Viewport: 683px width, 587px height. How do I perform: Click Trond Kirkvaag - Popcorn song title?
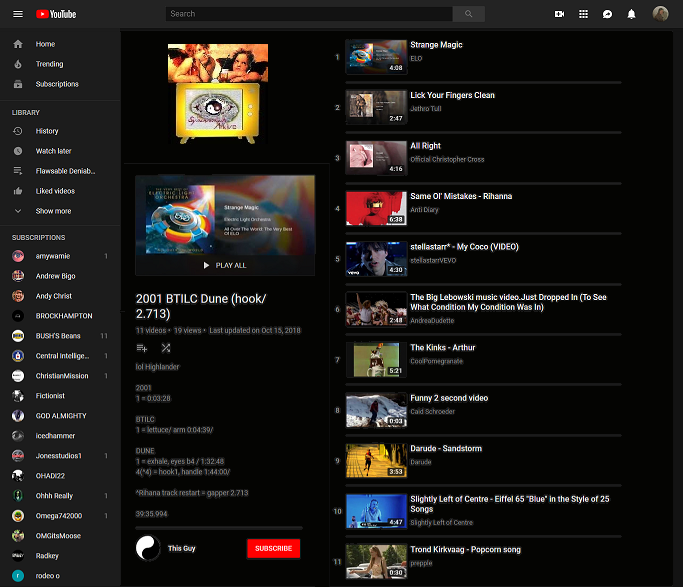[x=465, y=550]
